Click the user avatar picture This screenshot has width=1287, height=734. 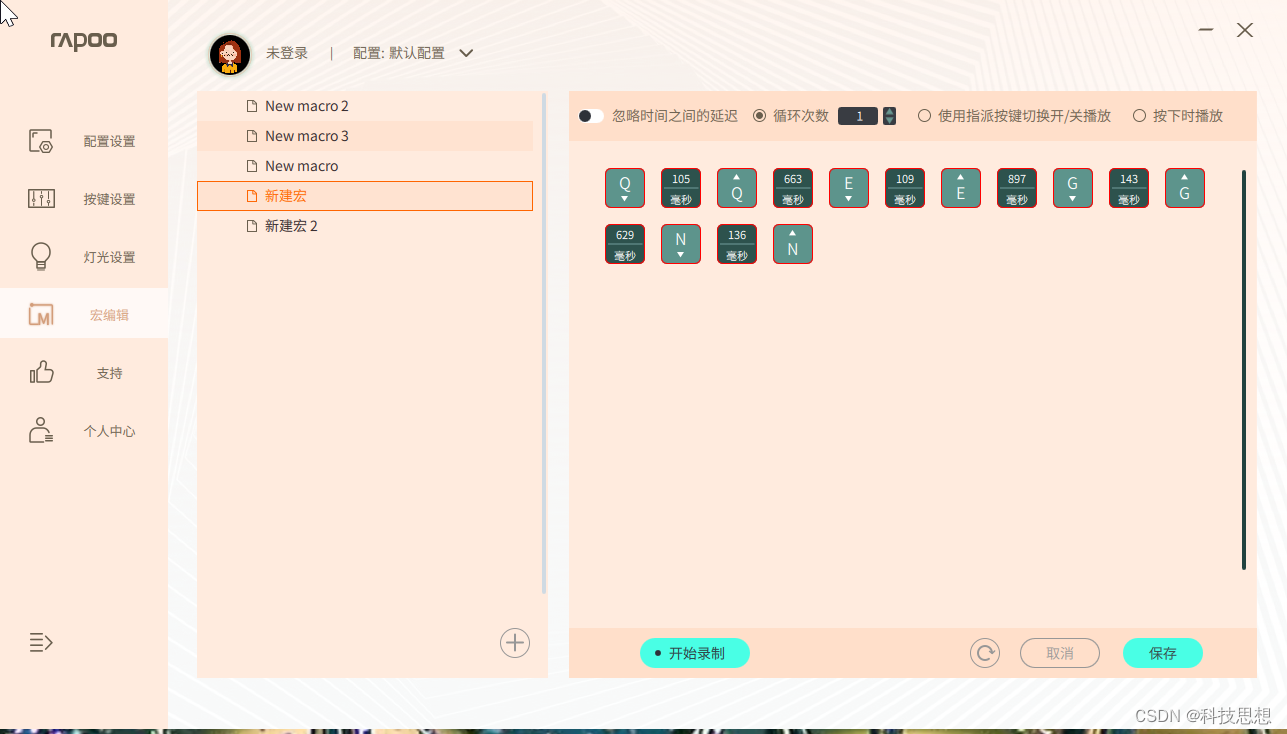click(230, 54)
